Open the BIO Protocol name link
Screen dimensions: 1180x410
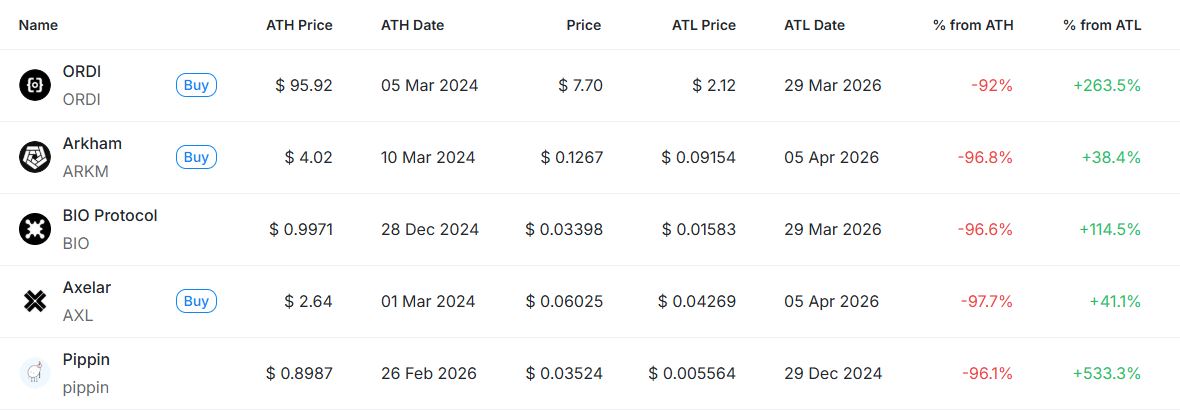(x=110, y=216)
